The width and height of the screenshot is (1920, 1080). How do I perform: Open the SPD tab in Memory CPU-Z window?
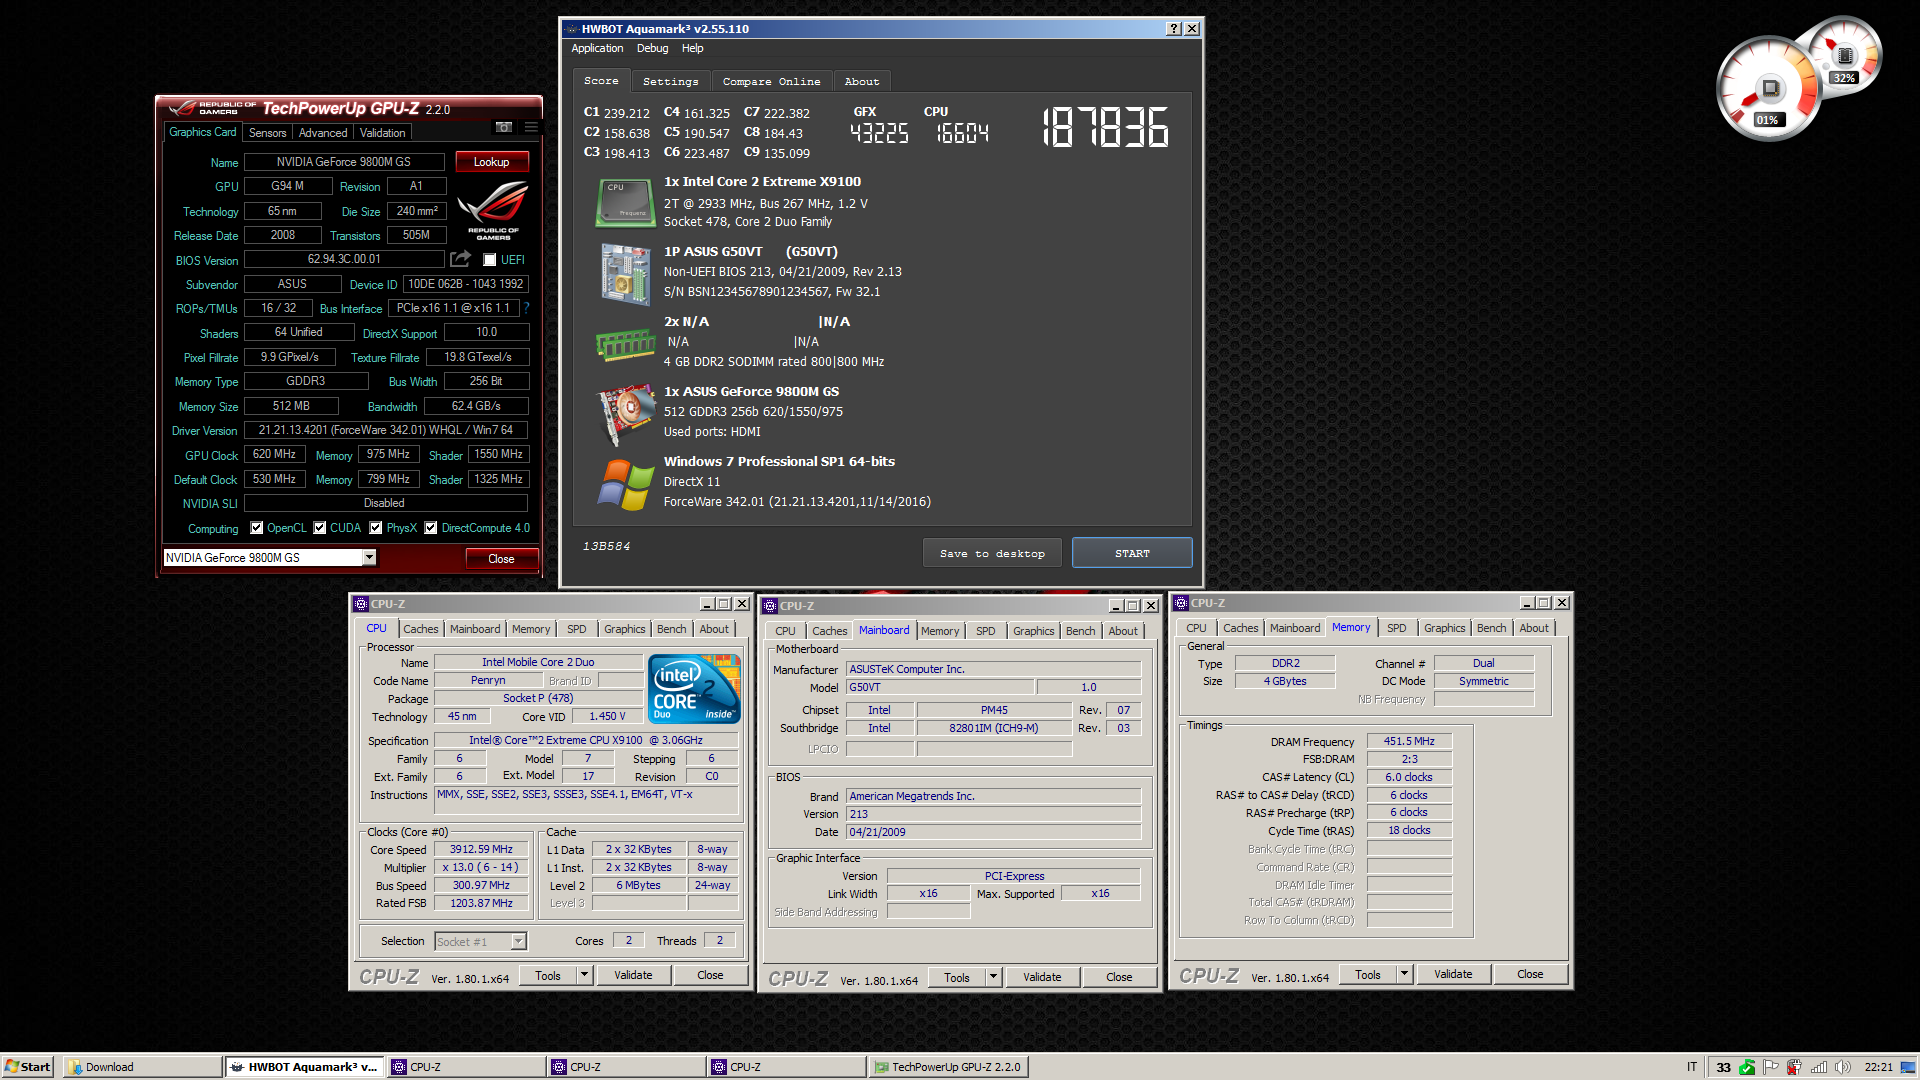(x=1396, y=628)
